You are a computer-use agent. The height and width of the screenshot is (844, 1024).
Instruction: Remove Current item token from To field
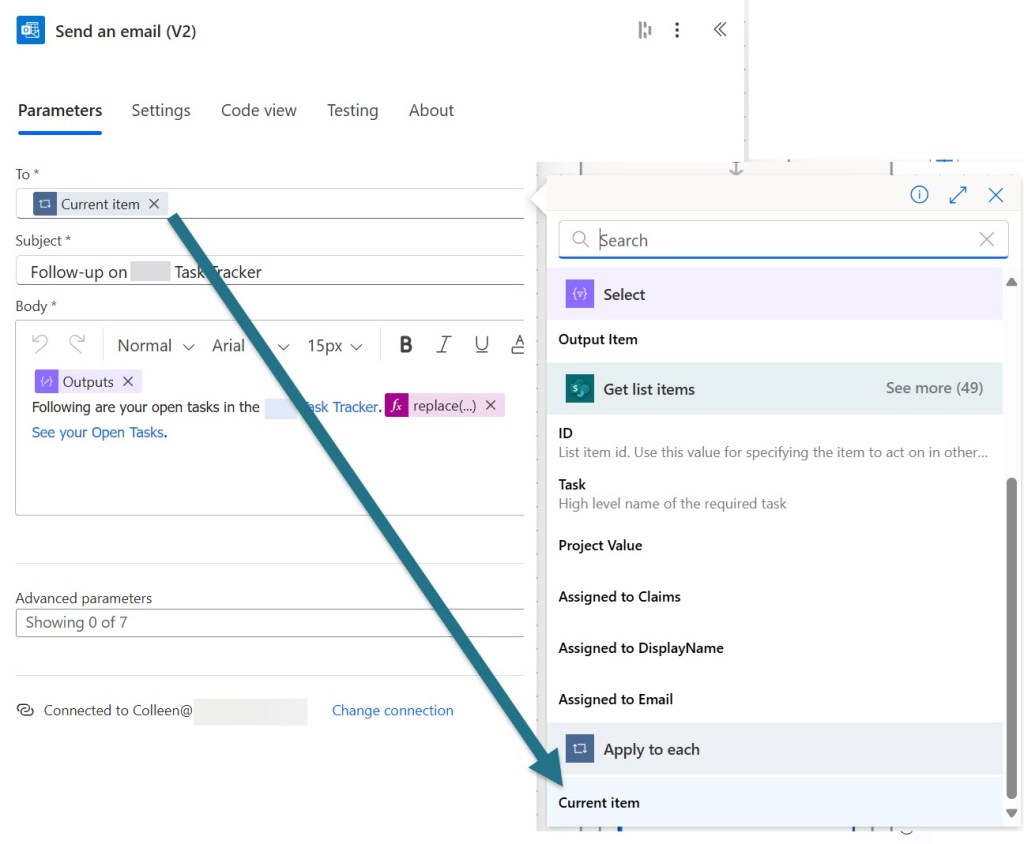(x=154, y=204)
